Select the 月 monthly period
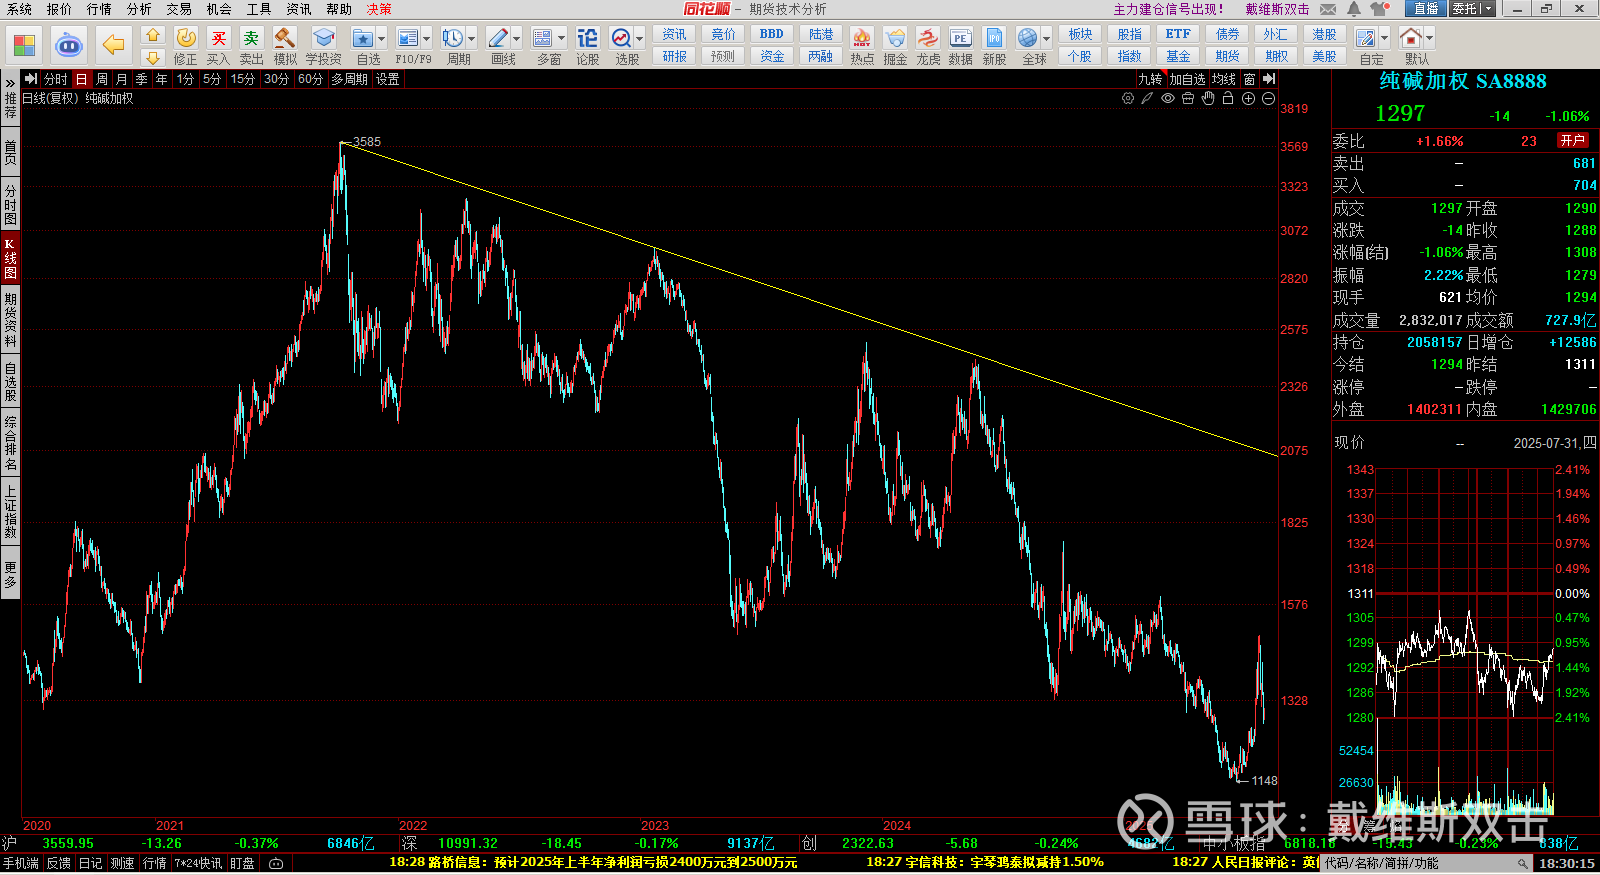The width and height of the screenshot is (1600, 875). (122, 79)
